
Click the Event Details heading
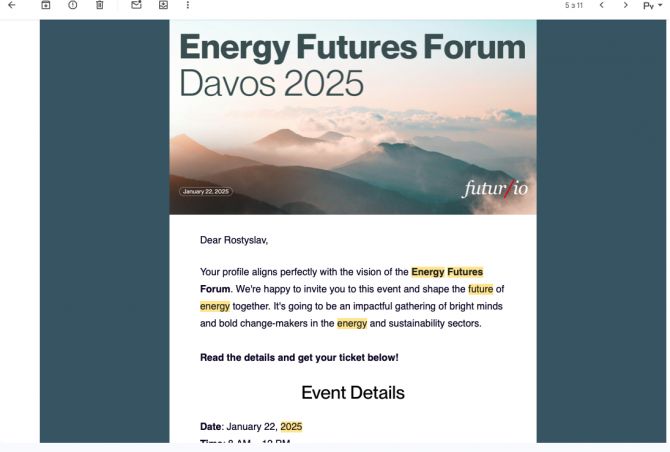(x=353, y=393)
